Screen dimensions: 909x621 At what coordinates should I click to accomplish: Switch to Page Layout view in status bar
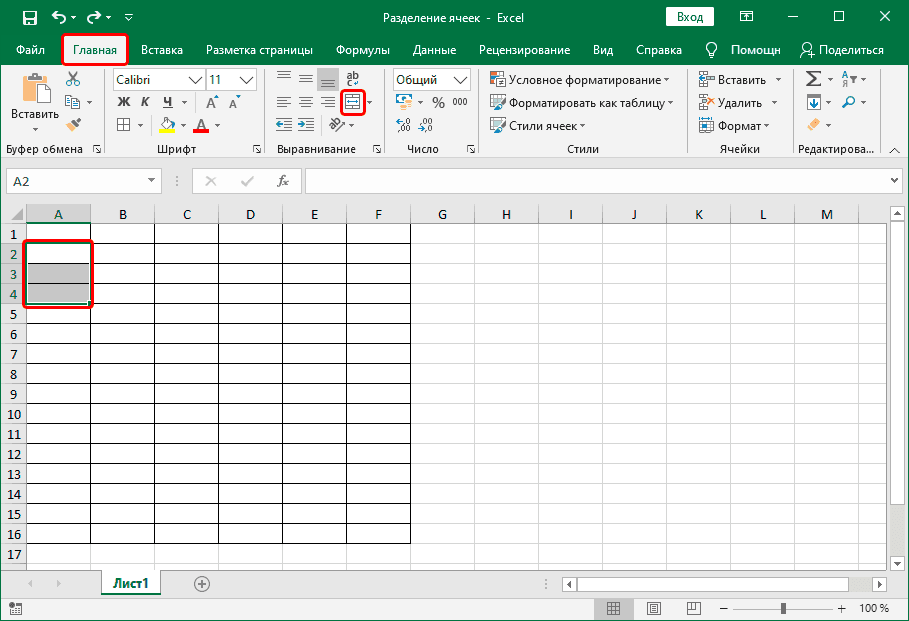[x=653, y=608]
